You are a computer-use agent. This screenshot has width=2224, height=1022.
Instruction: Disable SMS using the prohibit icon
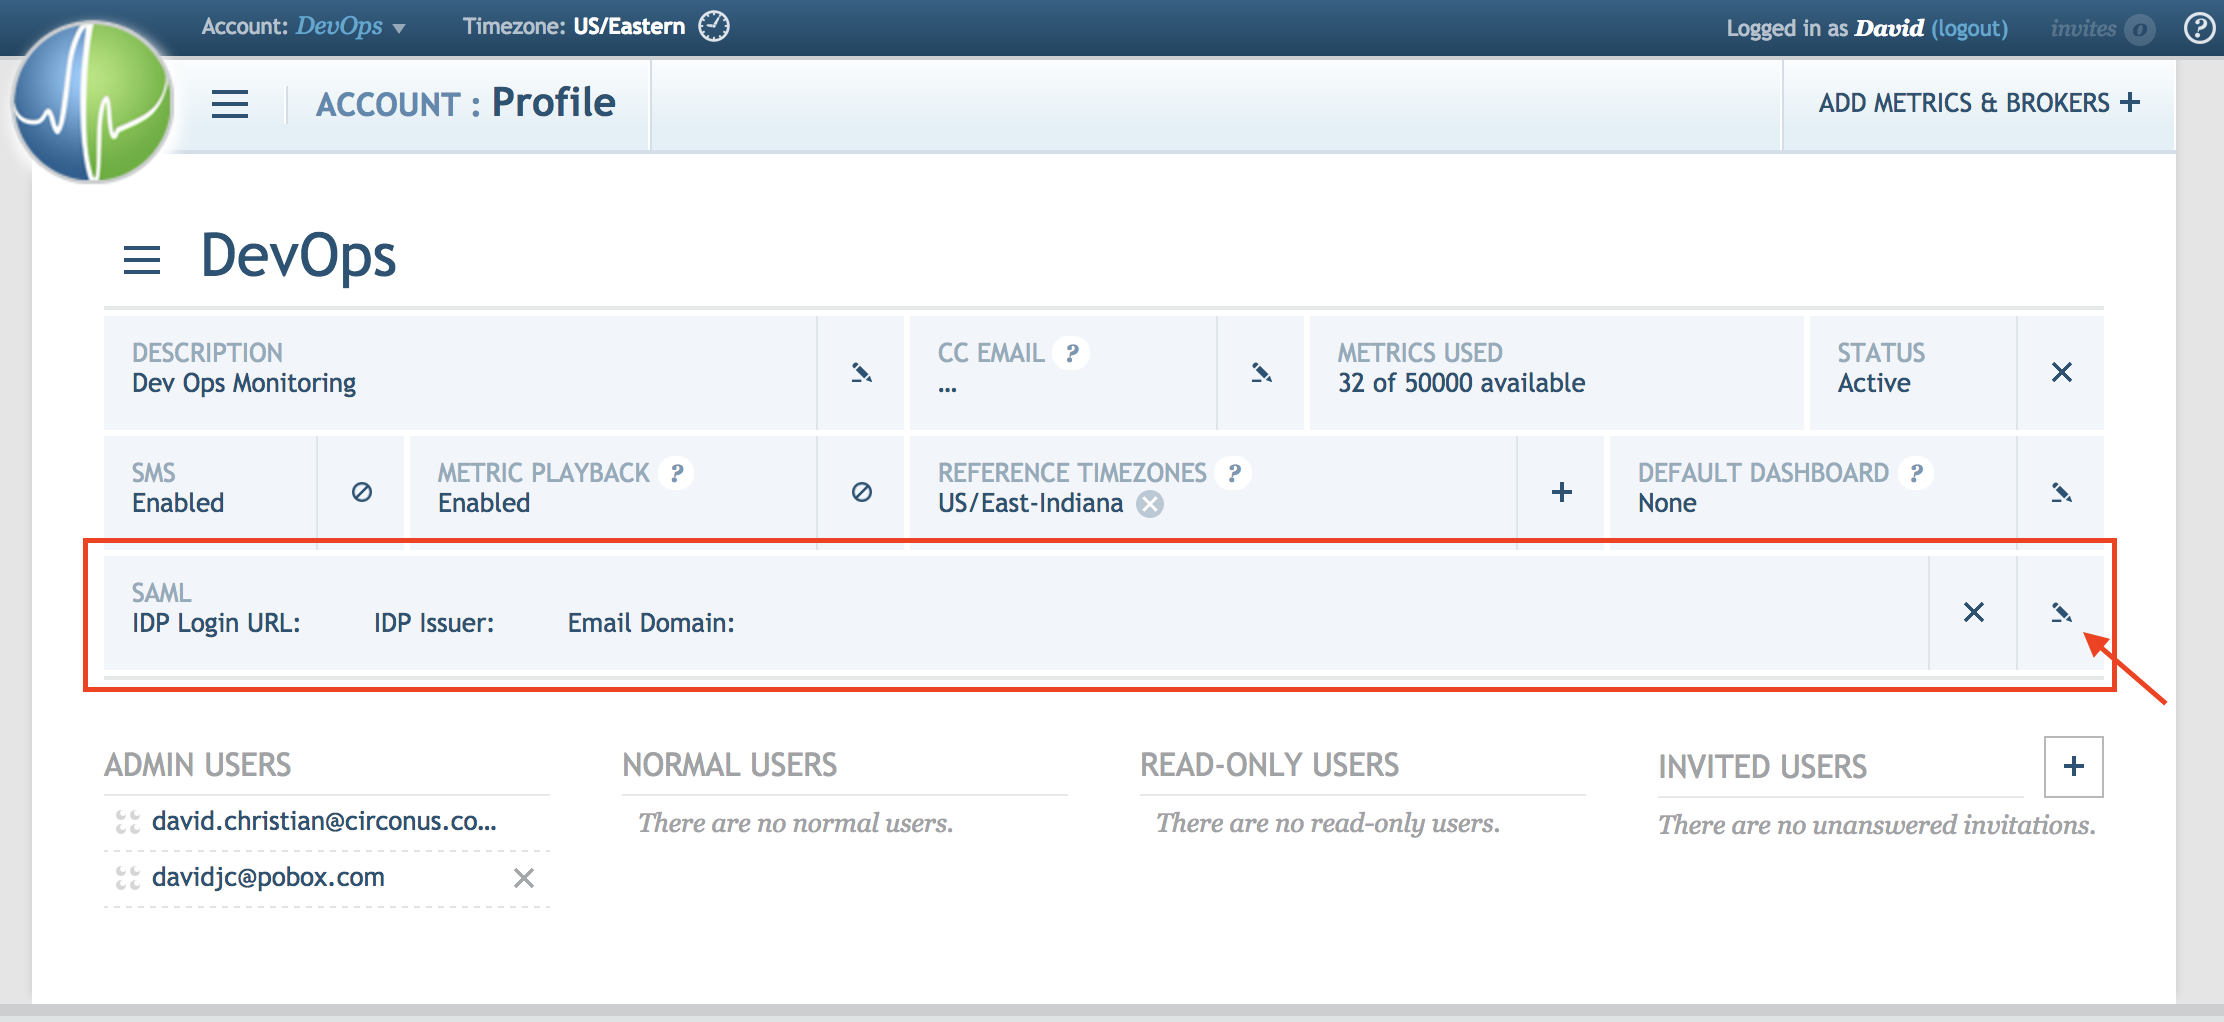tap(361, 491)
